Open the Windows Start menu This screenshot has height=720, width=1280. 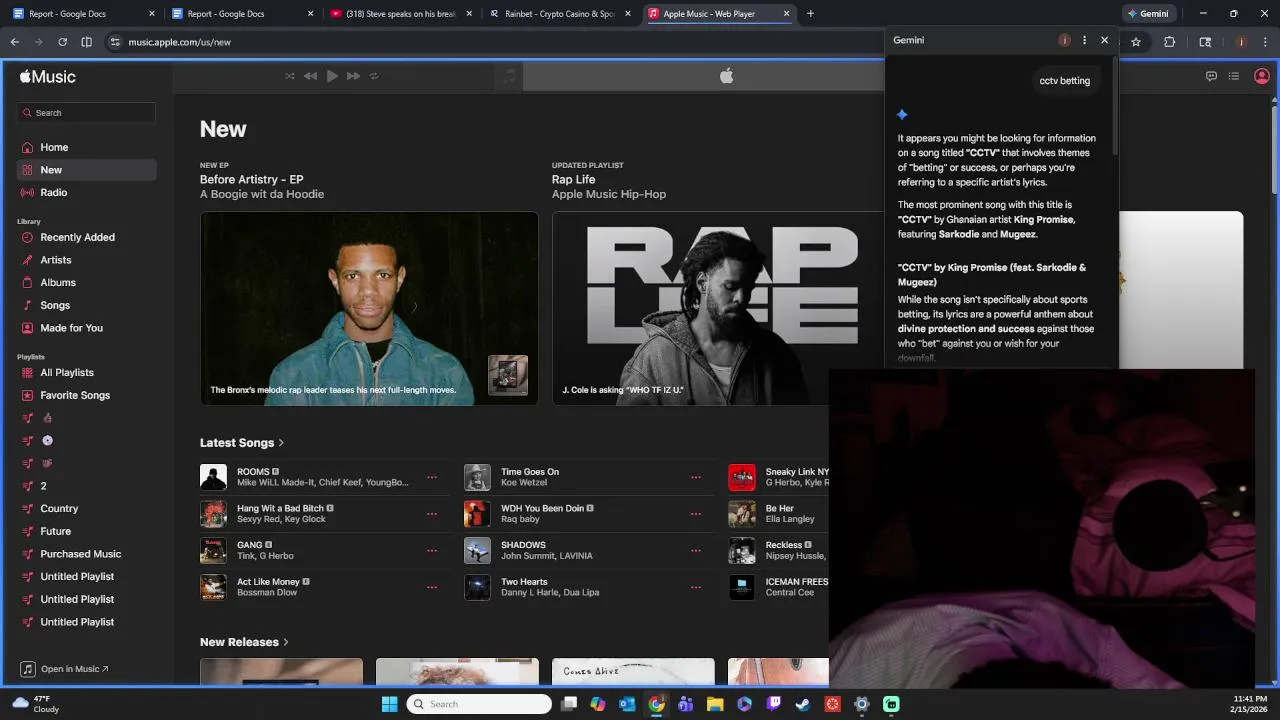pyautogui.click(x=389, y=704)
